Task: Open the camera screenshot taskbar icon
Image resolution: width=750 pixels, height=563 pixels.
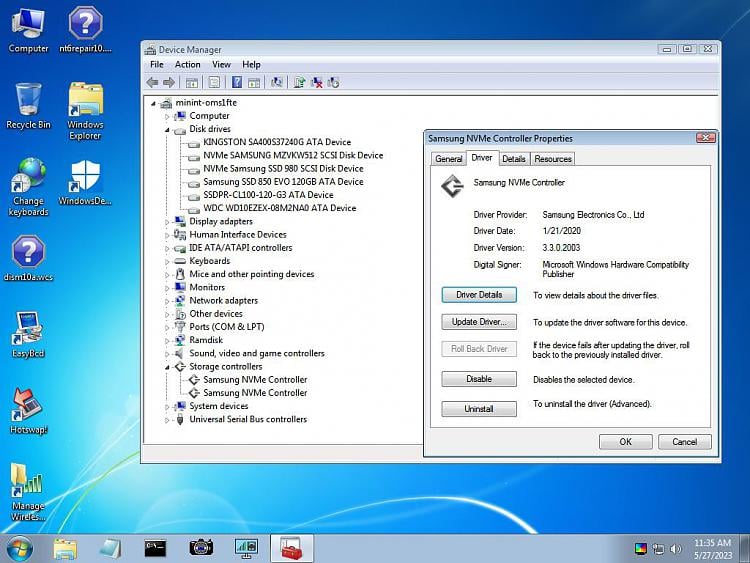Action: click(201, 548)
